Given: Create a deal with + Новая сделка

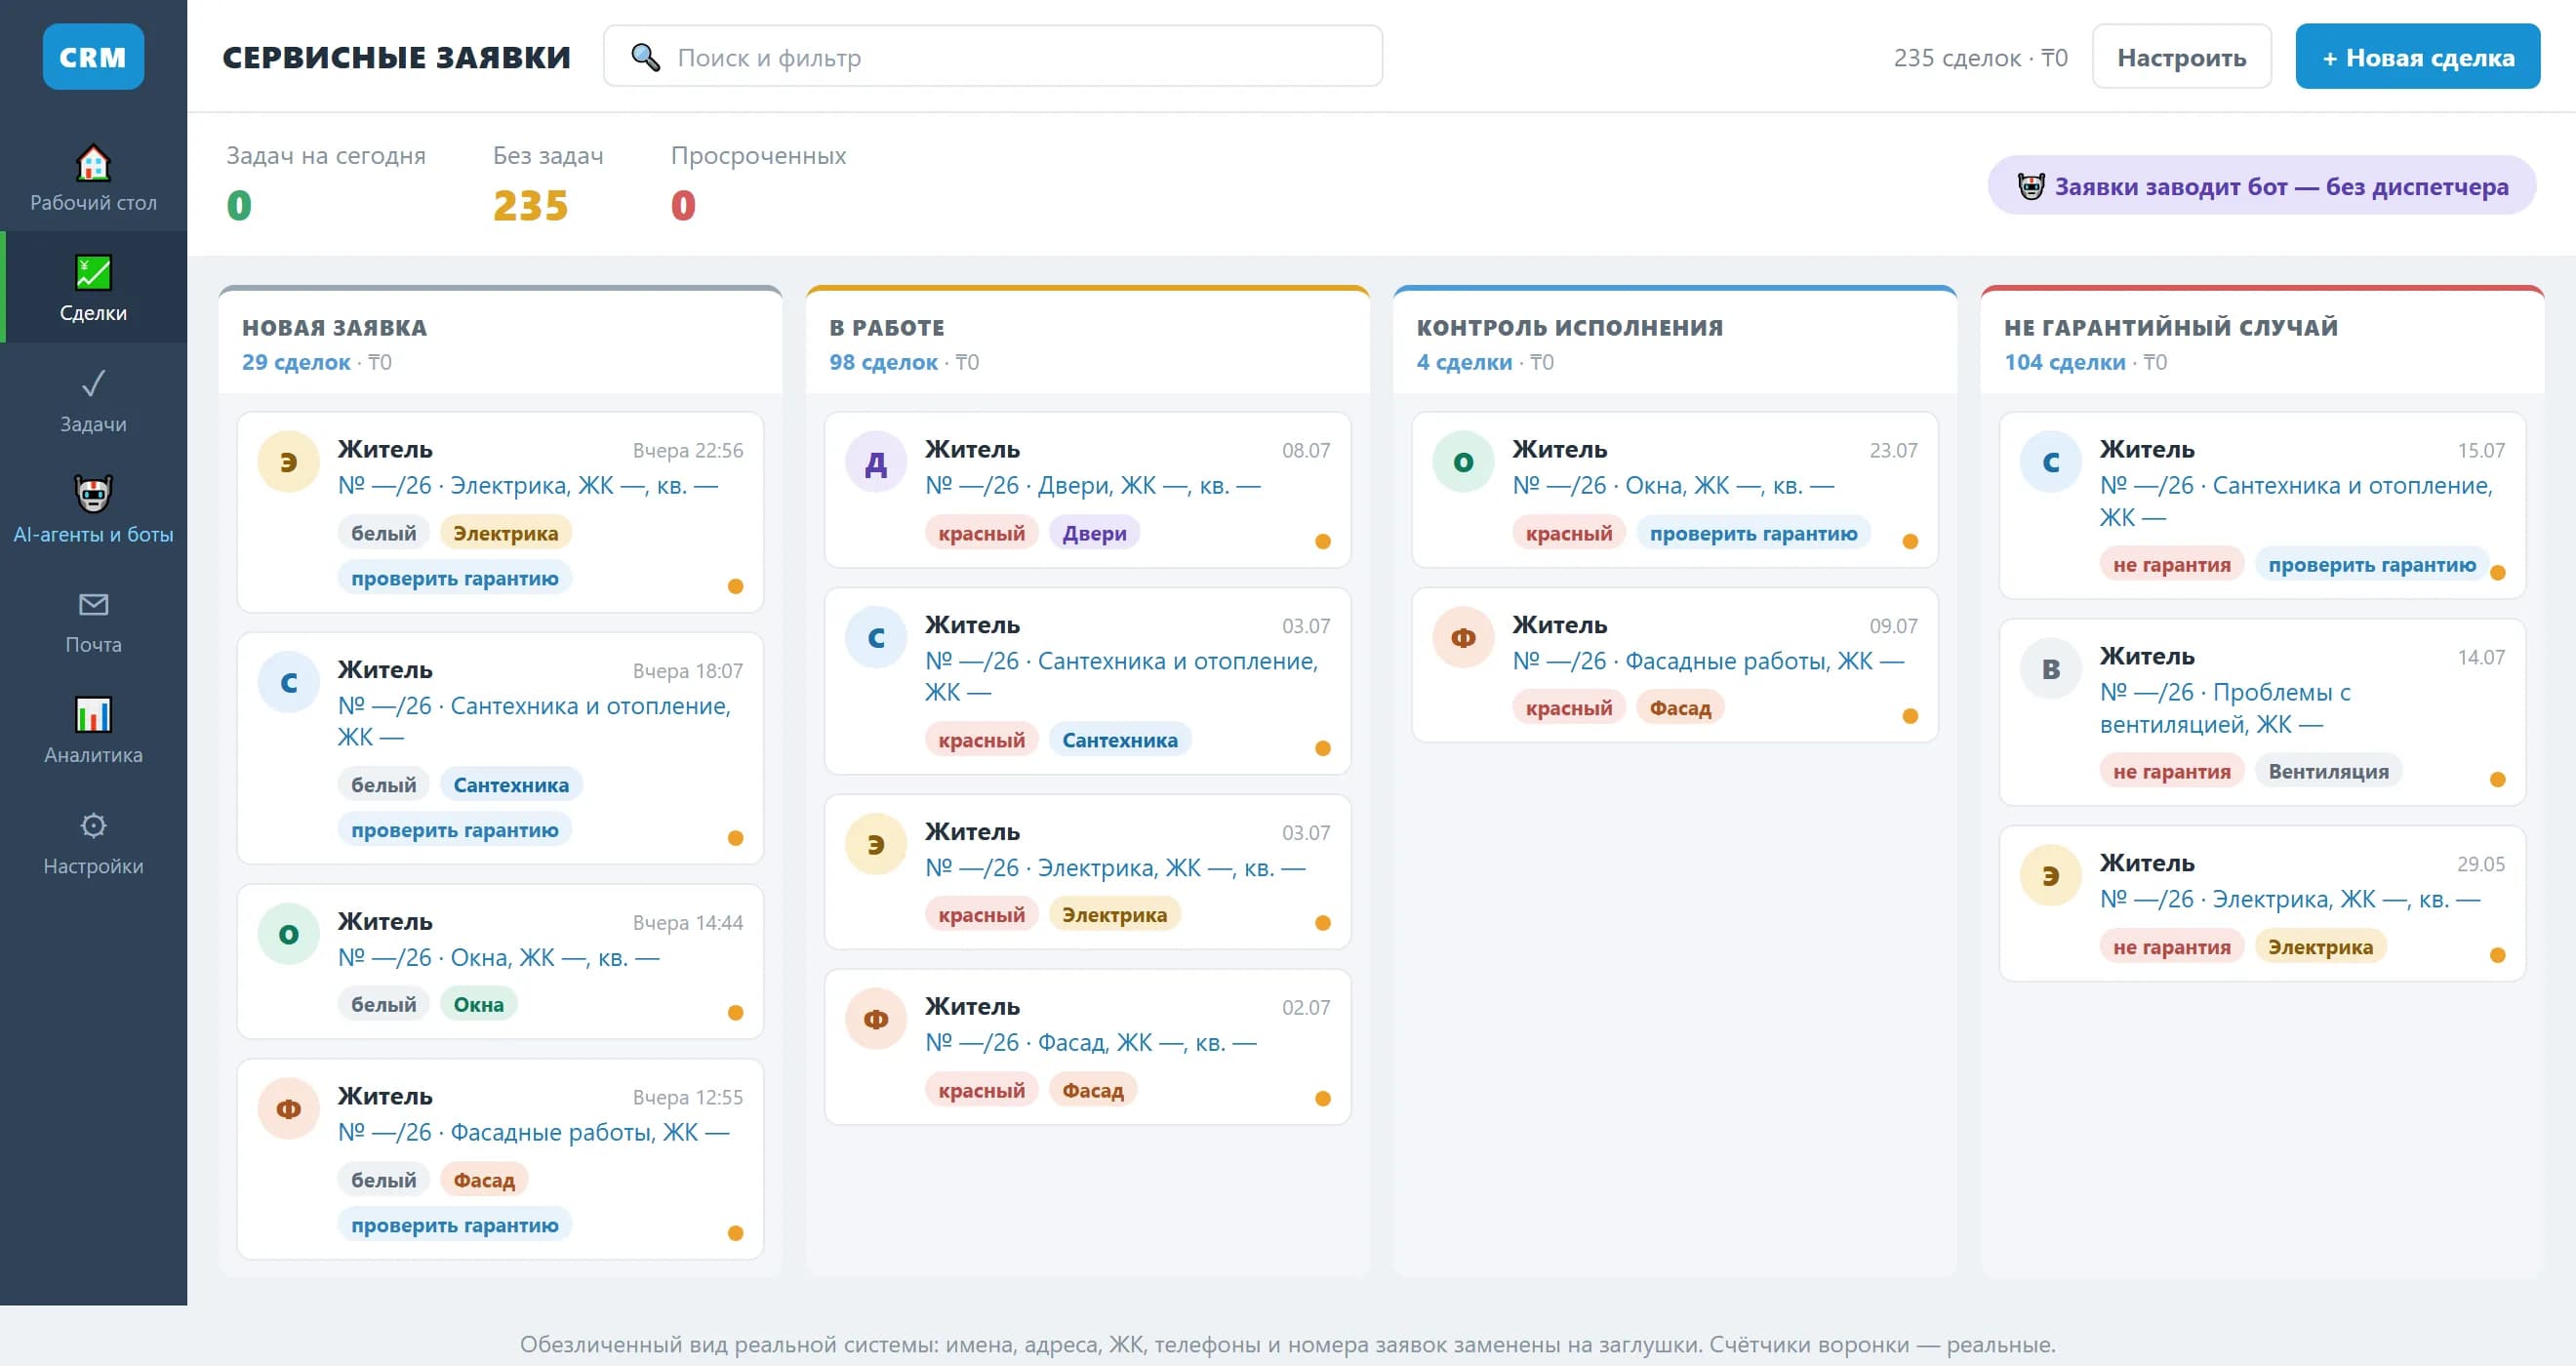Looking at the screenshot, I should tap(2417, 57).
